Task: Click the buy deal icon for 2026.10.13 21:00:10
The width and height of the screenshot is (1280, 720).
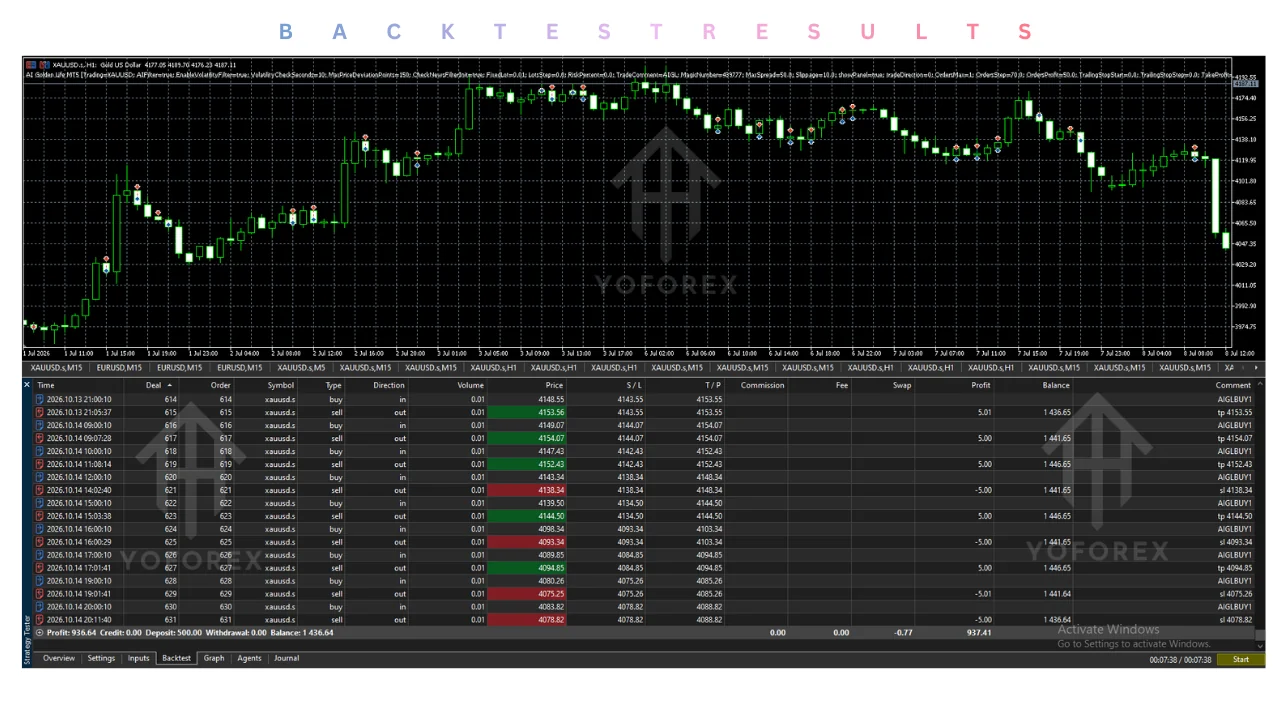Action: point(40,399)
